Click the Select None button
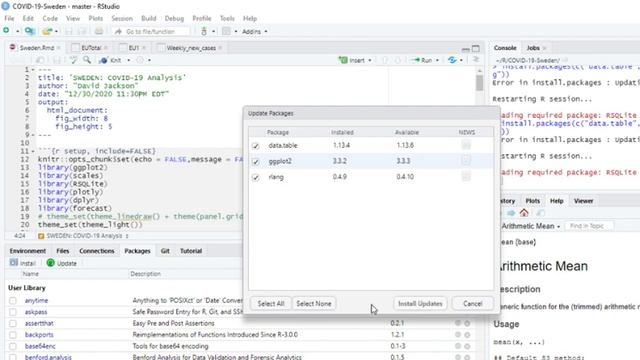The image size is (640, 360). 313,304
